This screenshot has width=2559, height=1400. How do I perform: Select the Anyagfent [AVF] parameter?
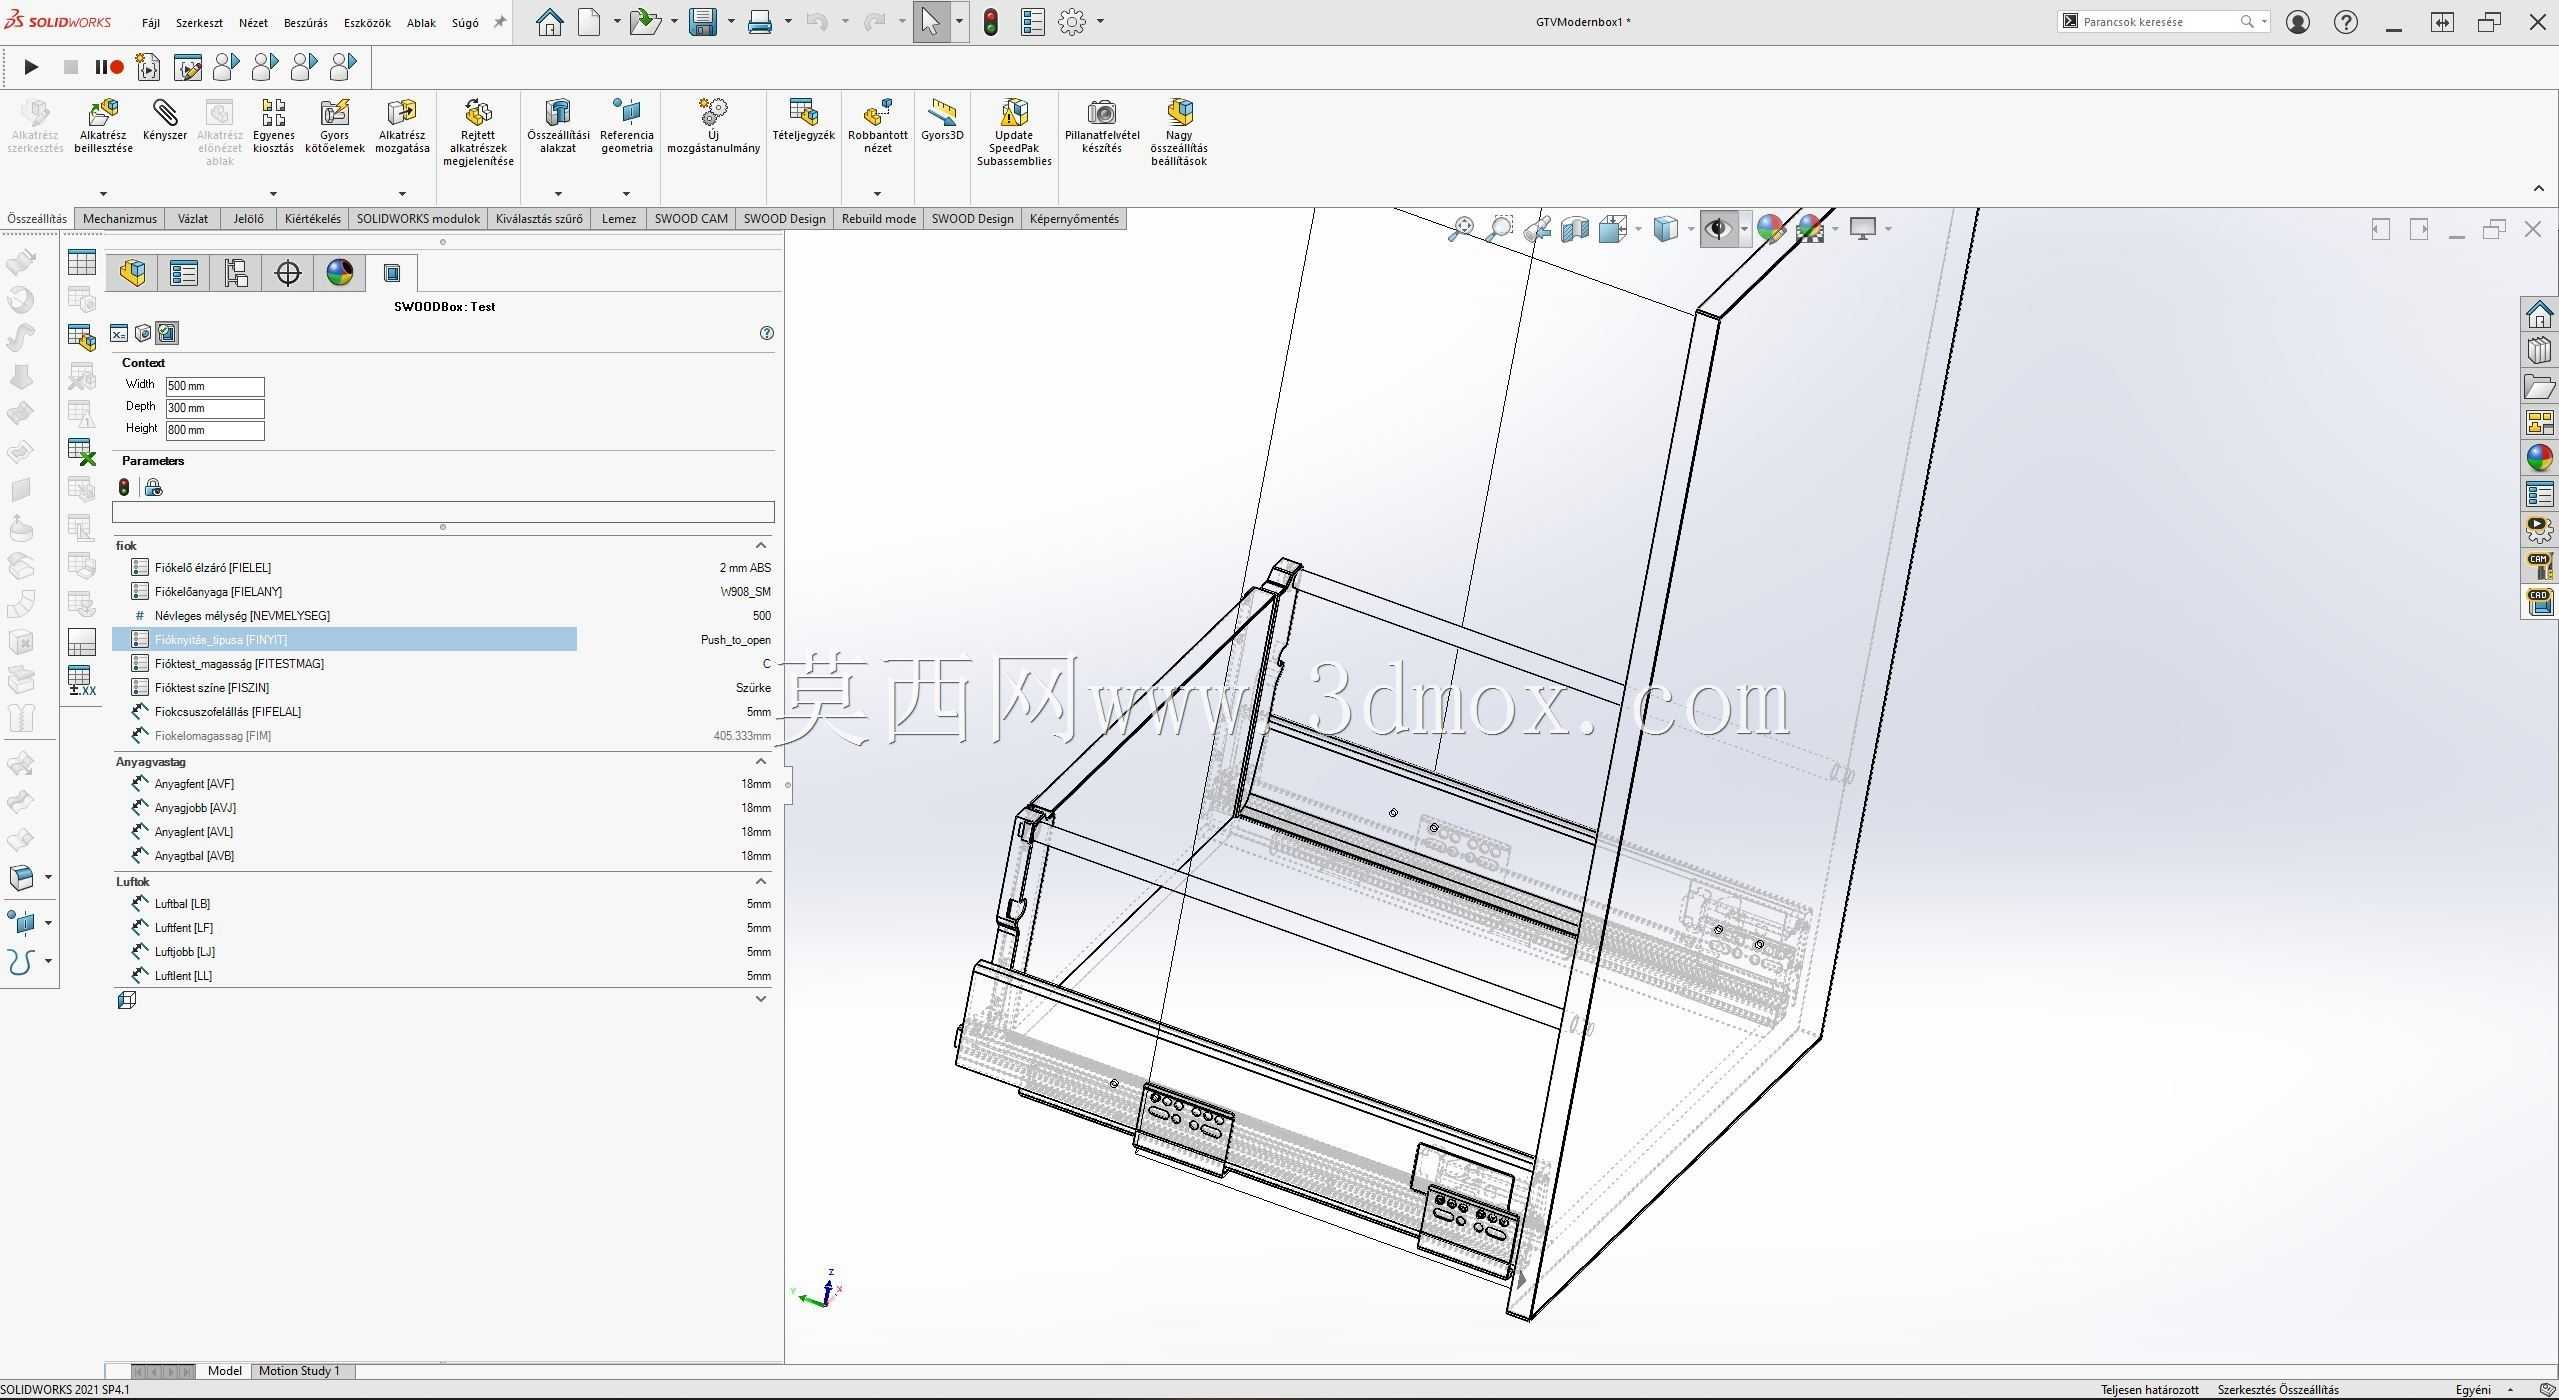coord(443,783)
